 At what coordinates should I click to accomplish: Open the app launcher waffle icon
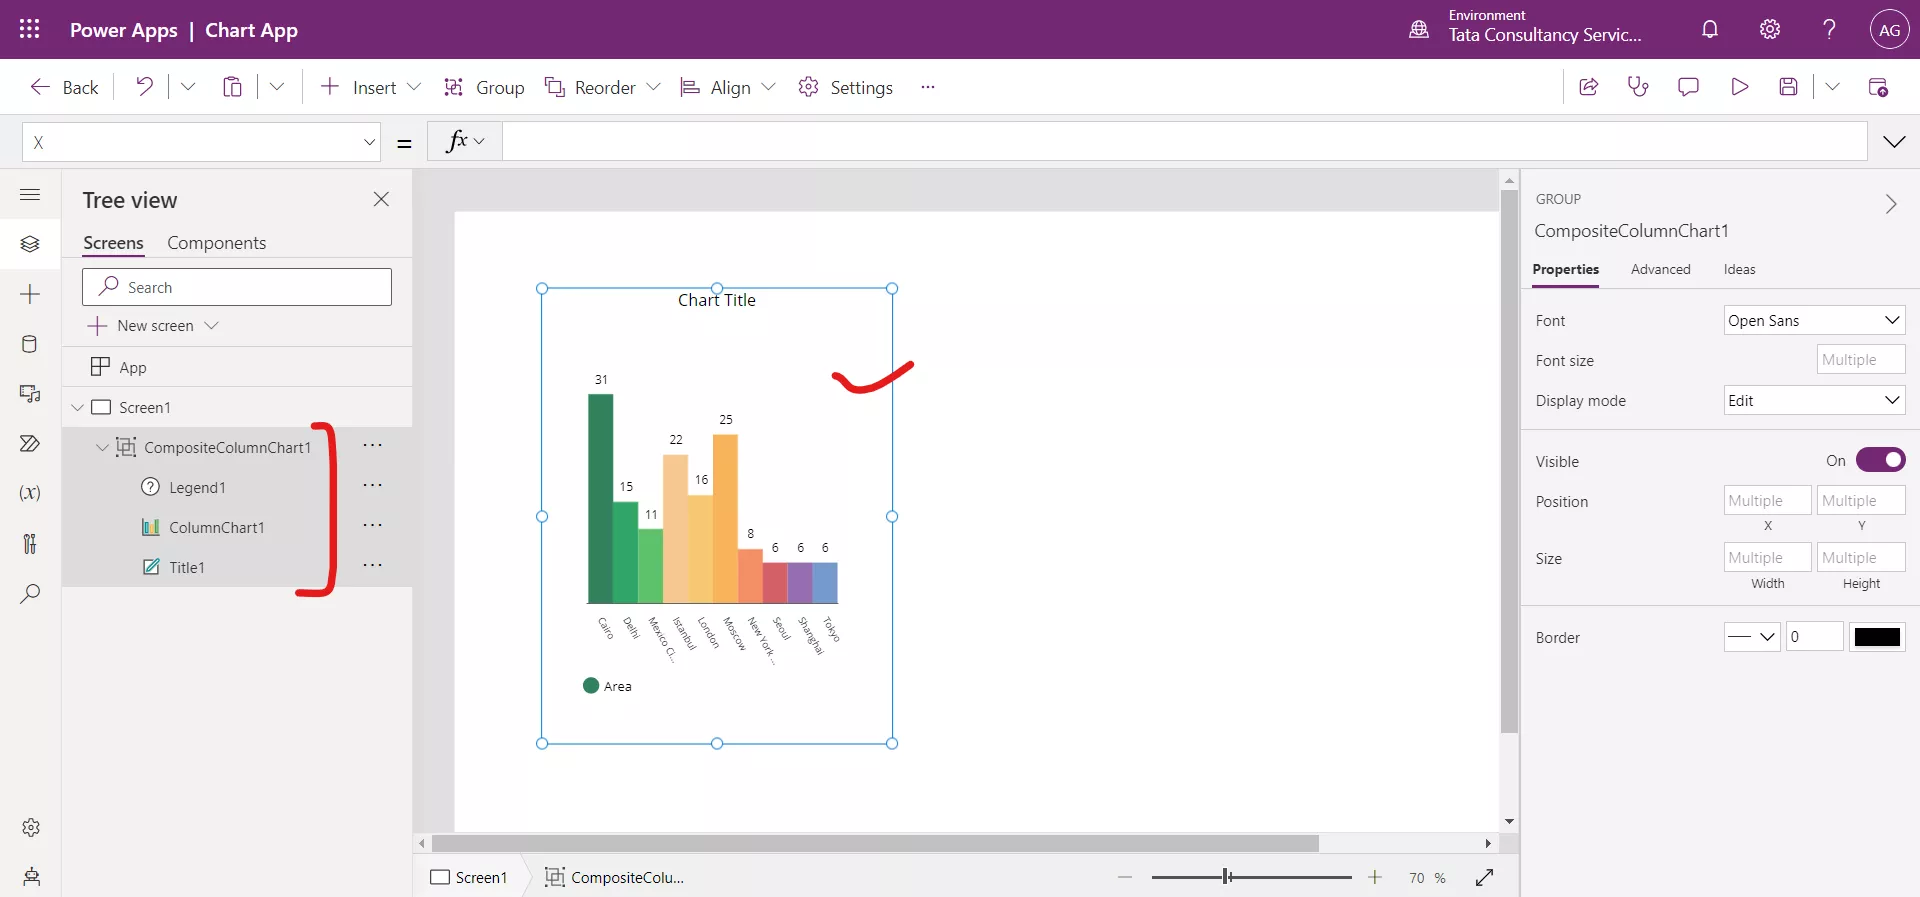(29, 29)
